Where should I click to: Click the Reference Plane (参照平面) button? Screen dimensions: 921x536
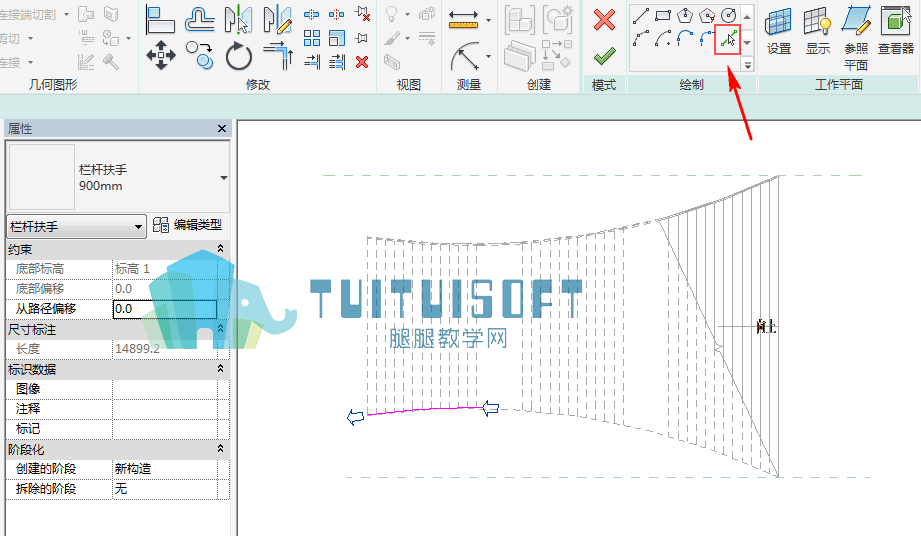(856, 39)
